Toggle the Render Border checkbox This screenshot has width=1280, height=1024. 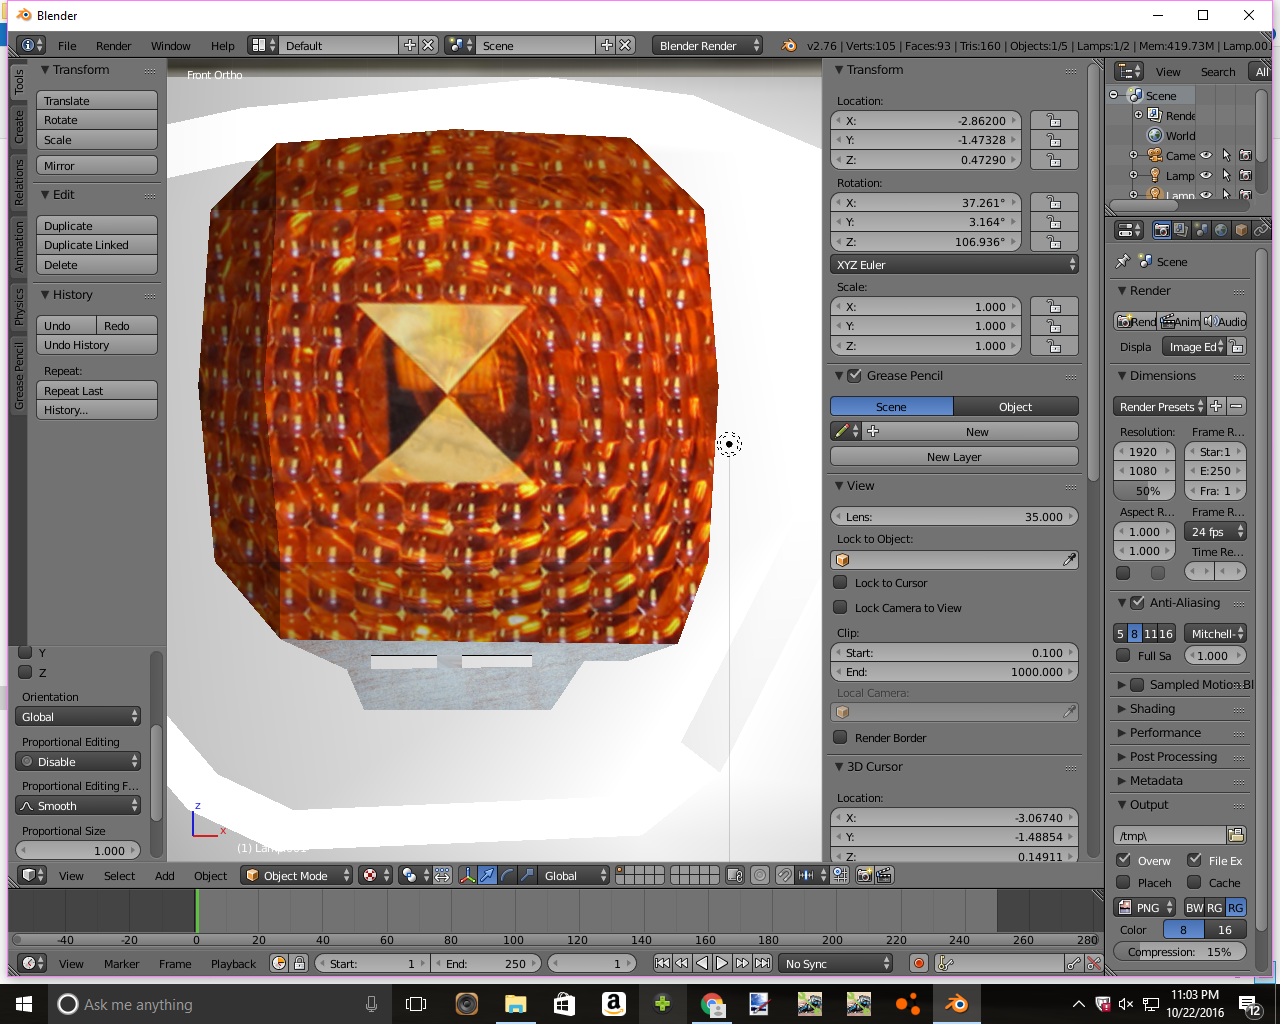(x=841, y=738)
